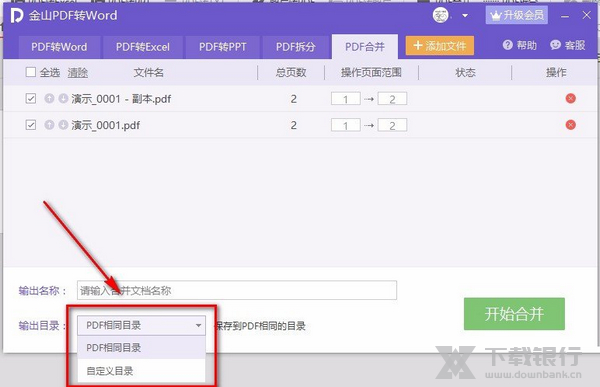
Task: Click the 添加文件 button
Action: coord(440,46)
